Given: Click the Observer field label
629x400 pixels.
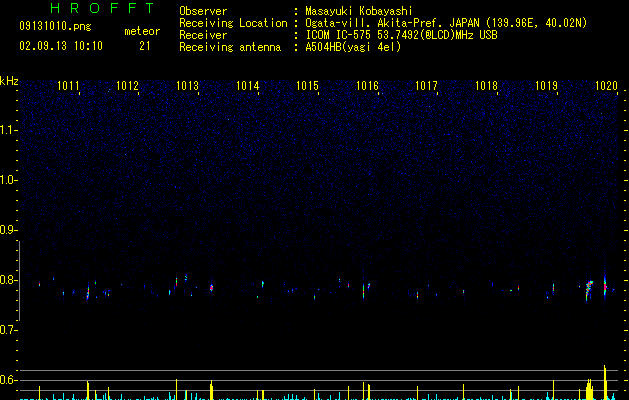Looking at the screenshot, I should [x=203, y=11].
